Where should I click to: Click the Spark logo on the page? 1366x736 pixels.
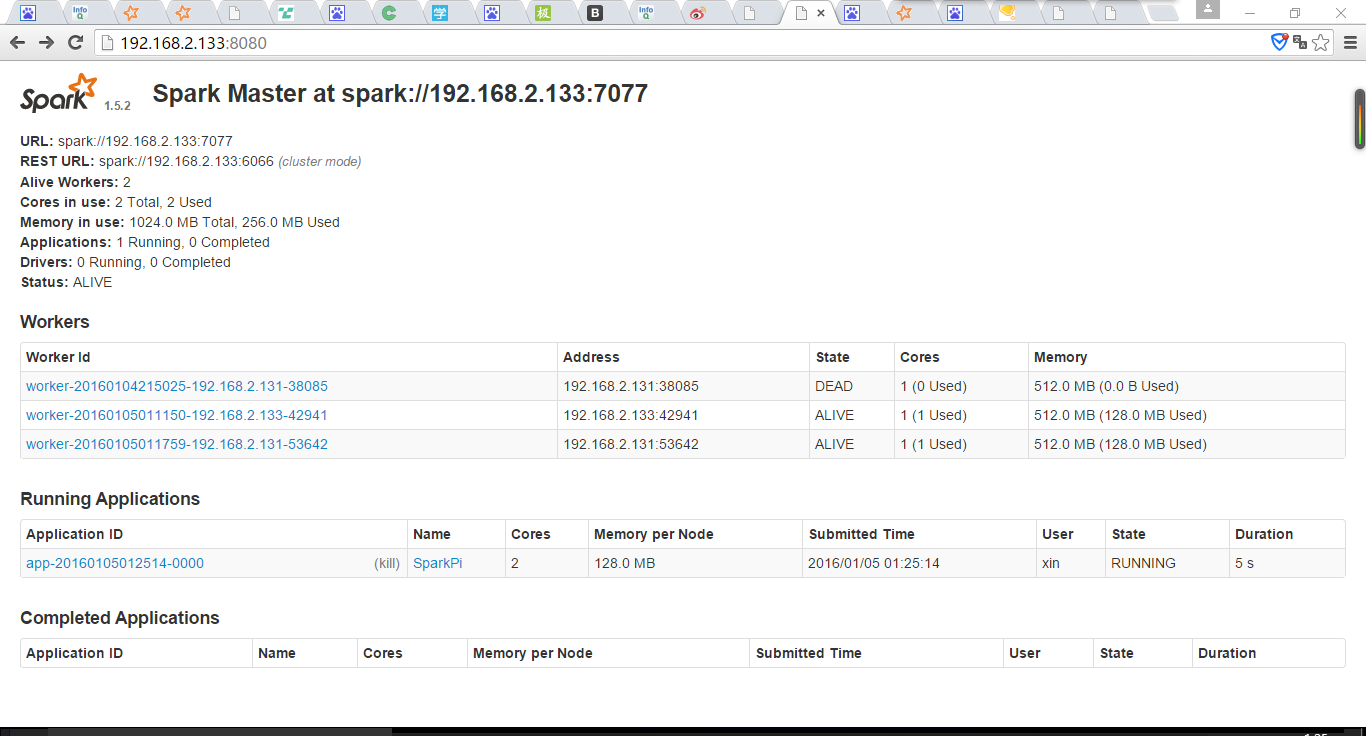(57, 92)
